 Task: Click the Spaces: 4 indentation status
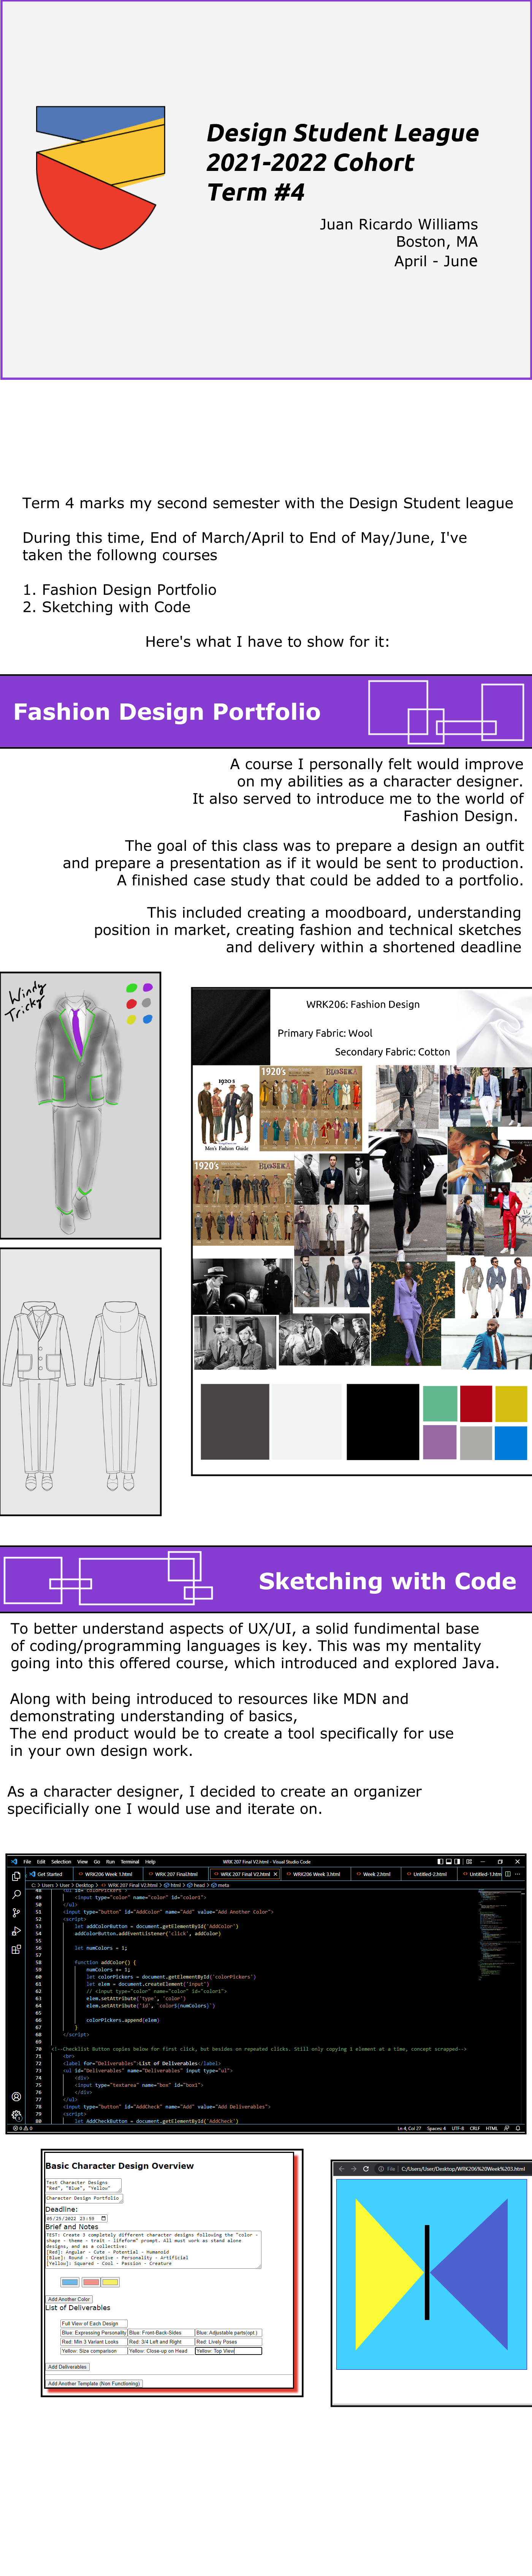[x=436, y=2128]
